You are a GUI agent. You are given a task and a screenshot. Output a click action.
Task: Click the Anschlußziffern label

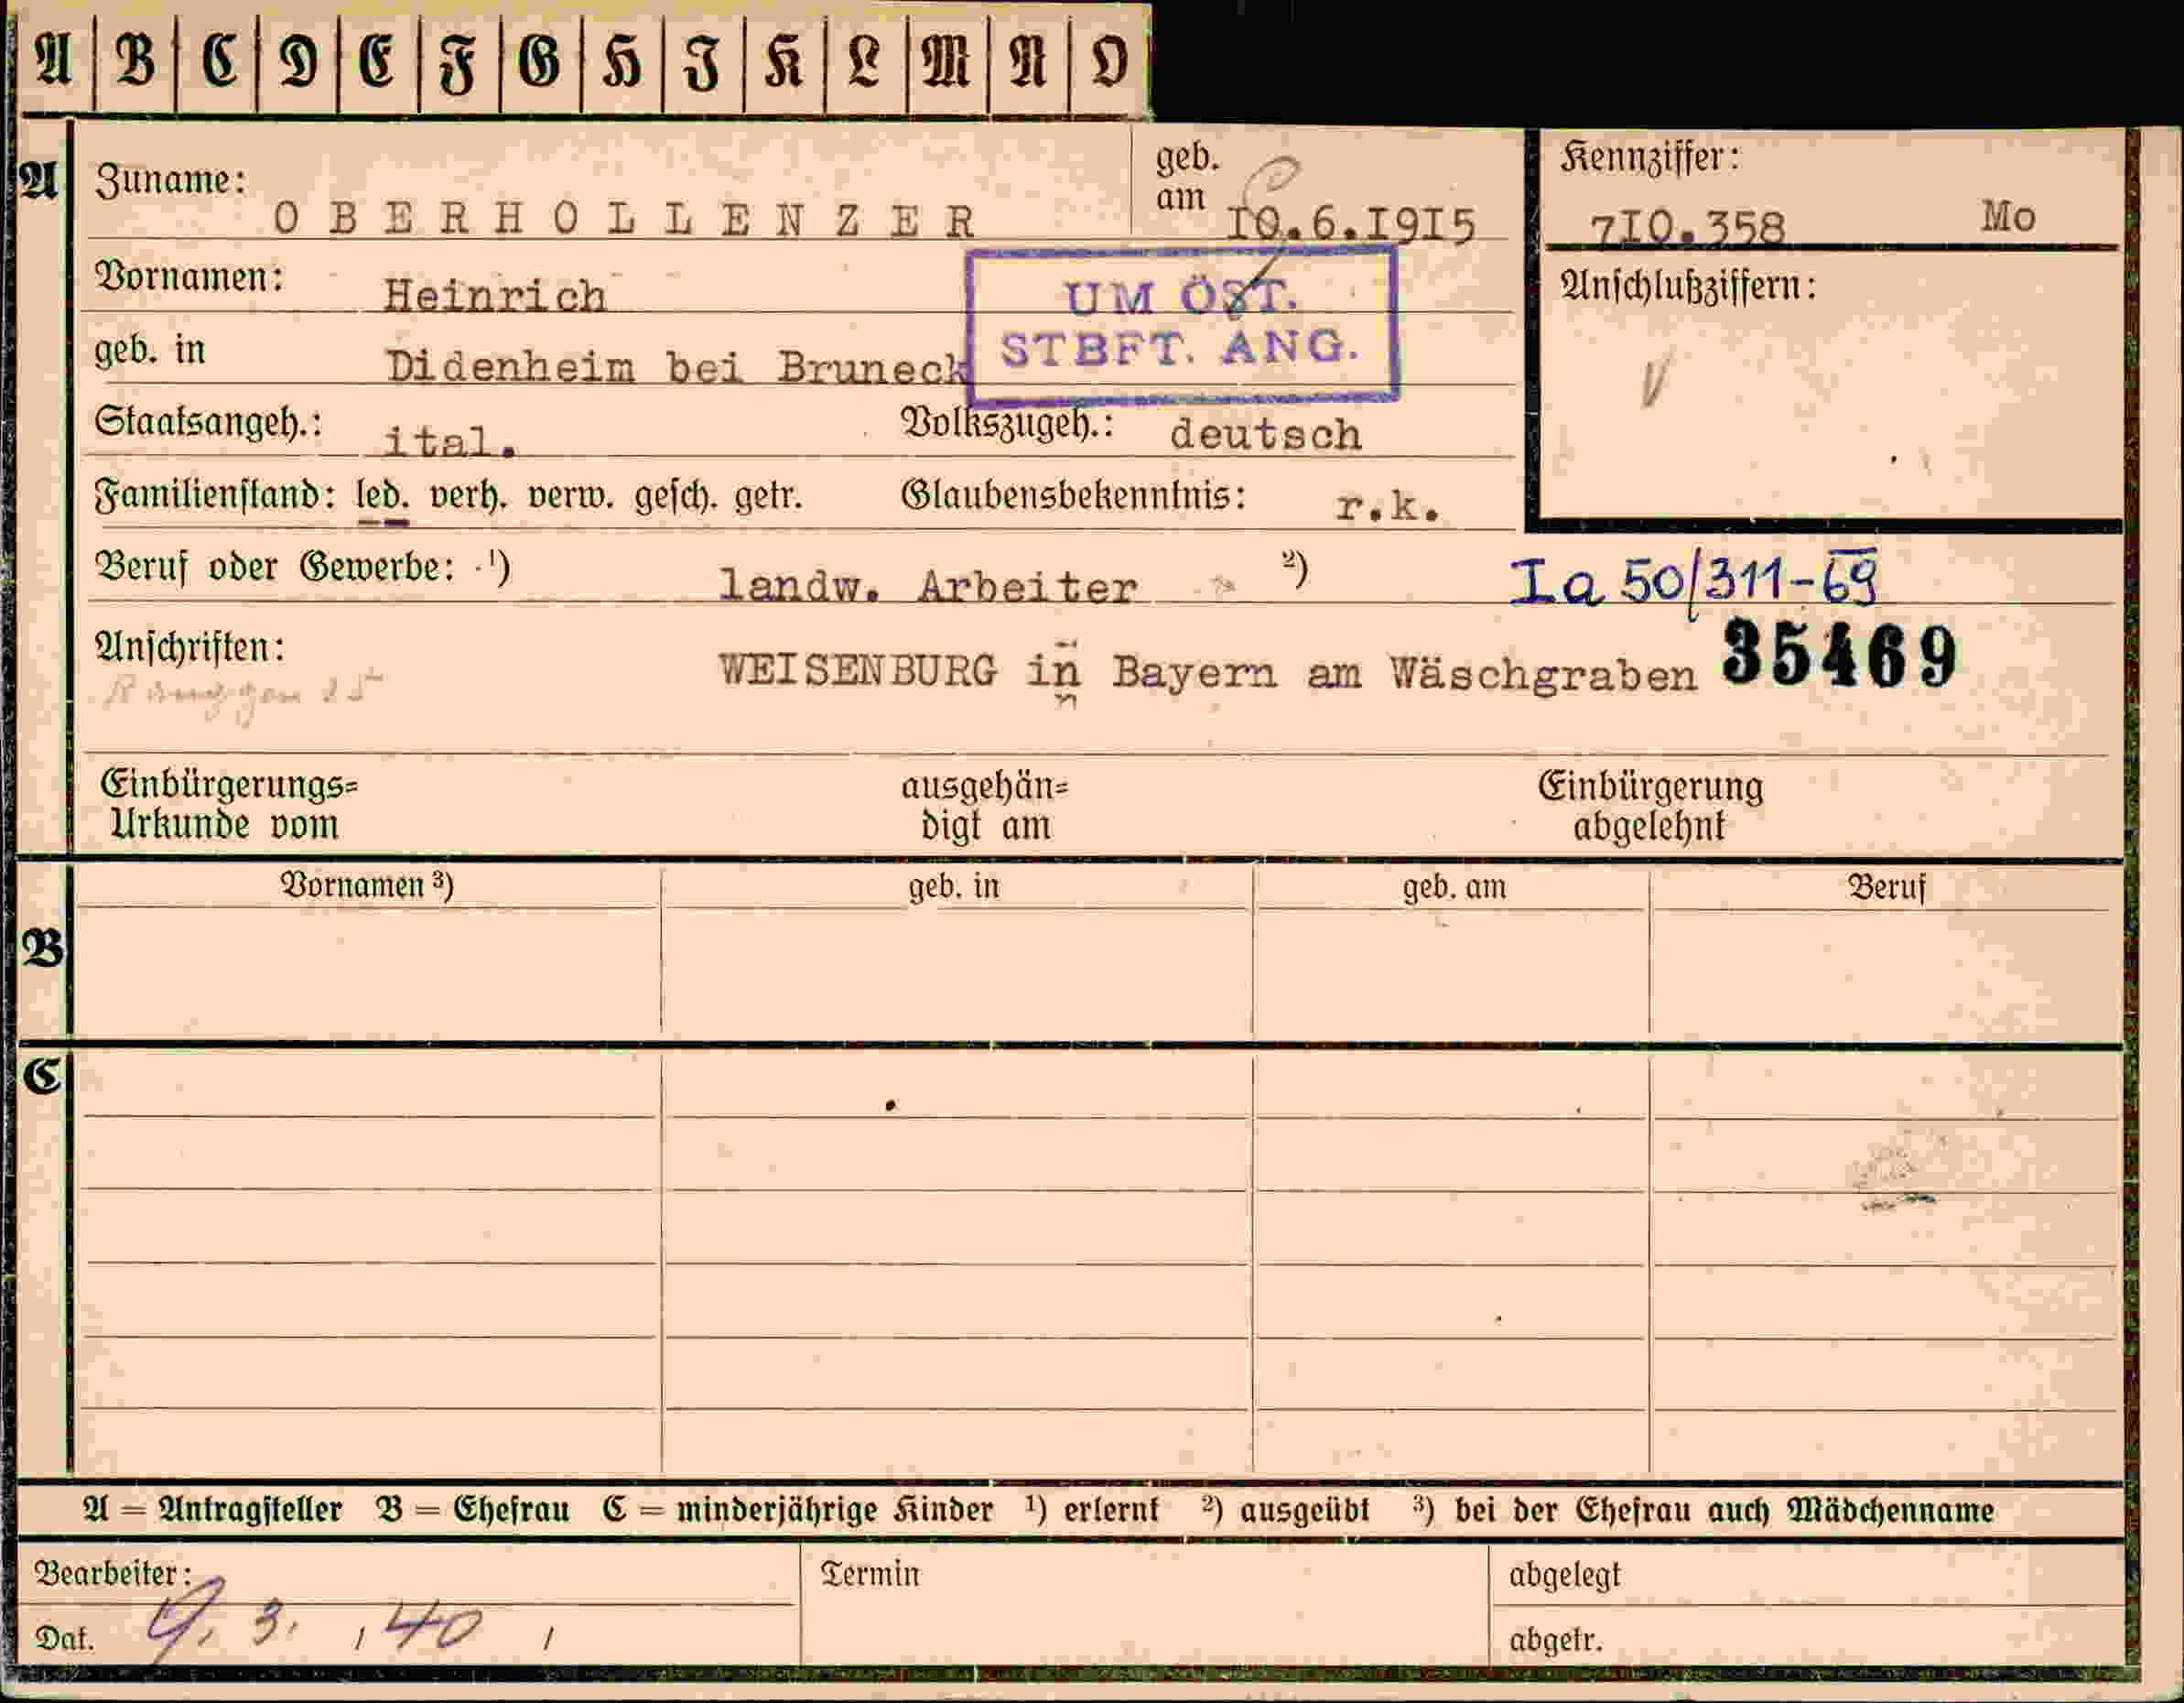click(1688, 287)
